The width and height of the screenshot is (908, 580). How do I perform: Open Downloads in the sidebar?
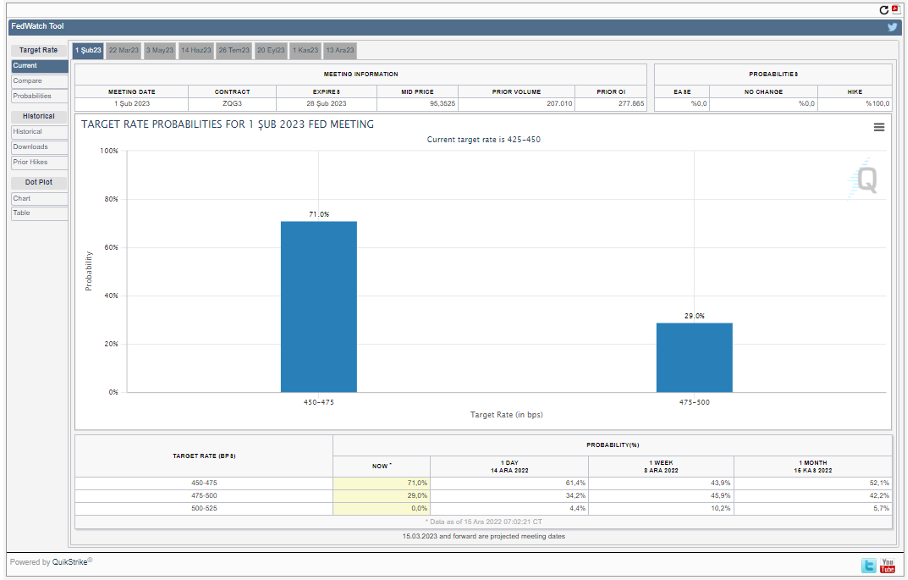tap(39, 147)
